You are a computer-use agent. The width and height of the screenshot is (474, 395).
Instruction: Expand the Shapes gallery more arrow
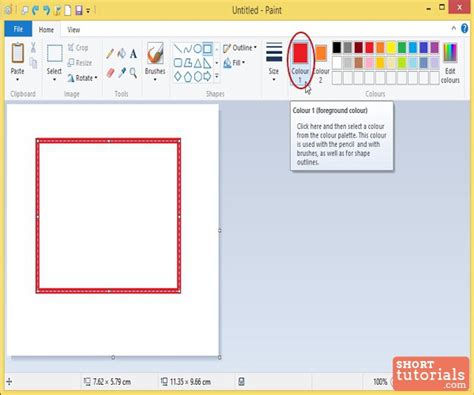[217, 76]
